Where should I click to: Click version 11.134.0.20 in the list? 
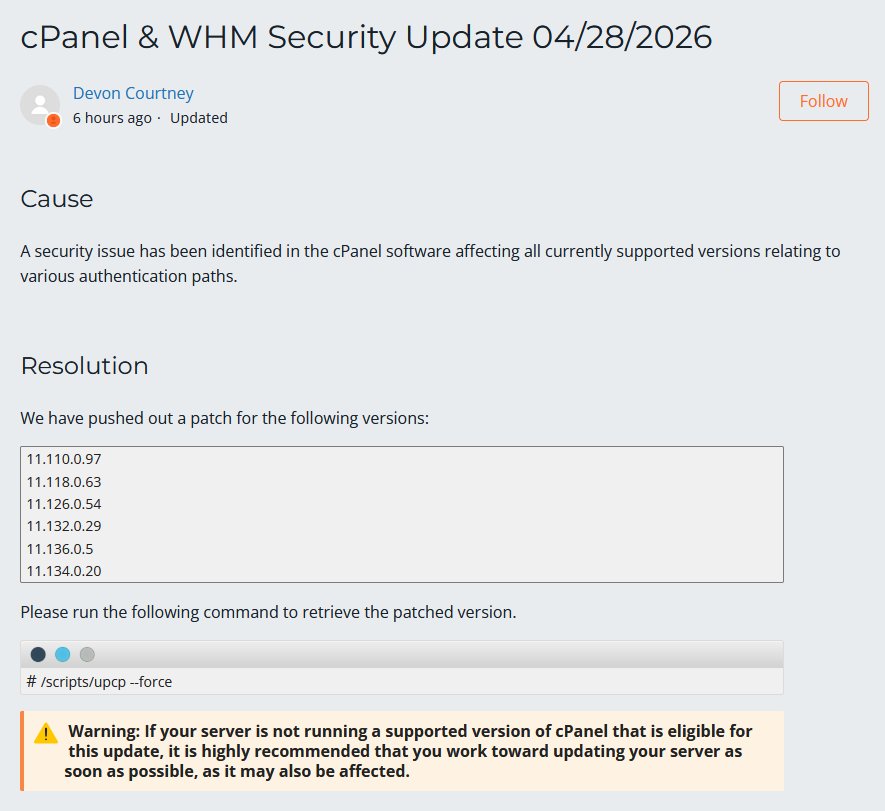click(64, 571)
